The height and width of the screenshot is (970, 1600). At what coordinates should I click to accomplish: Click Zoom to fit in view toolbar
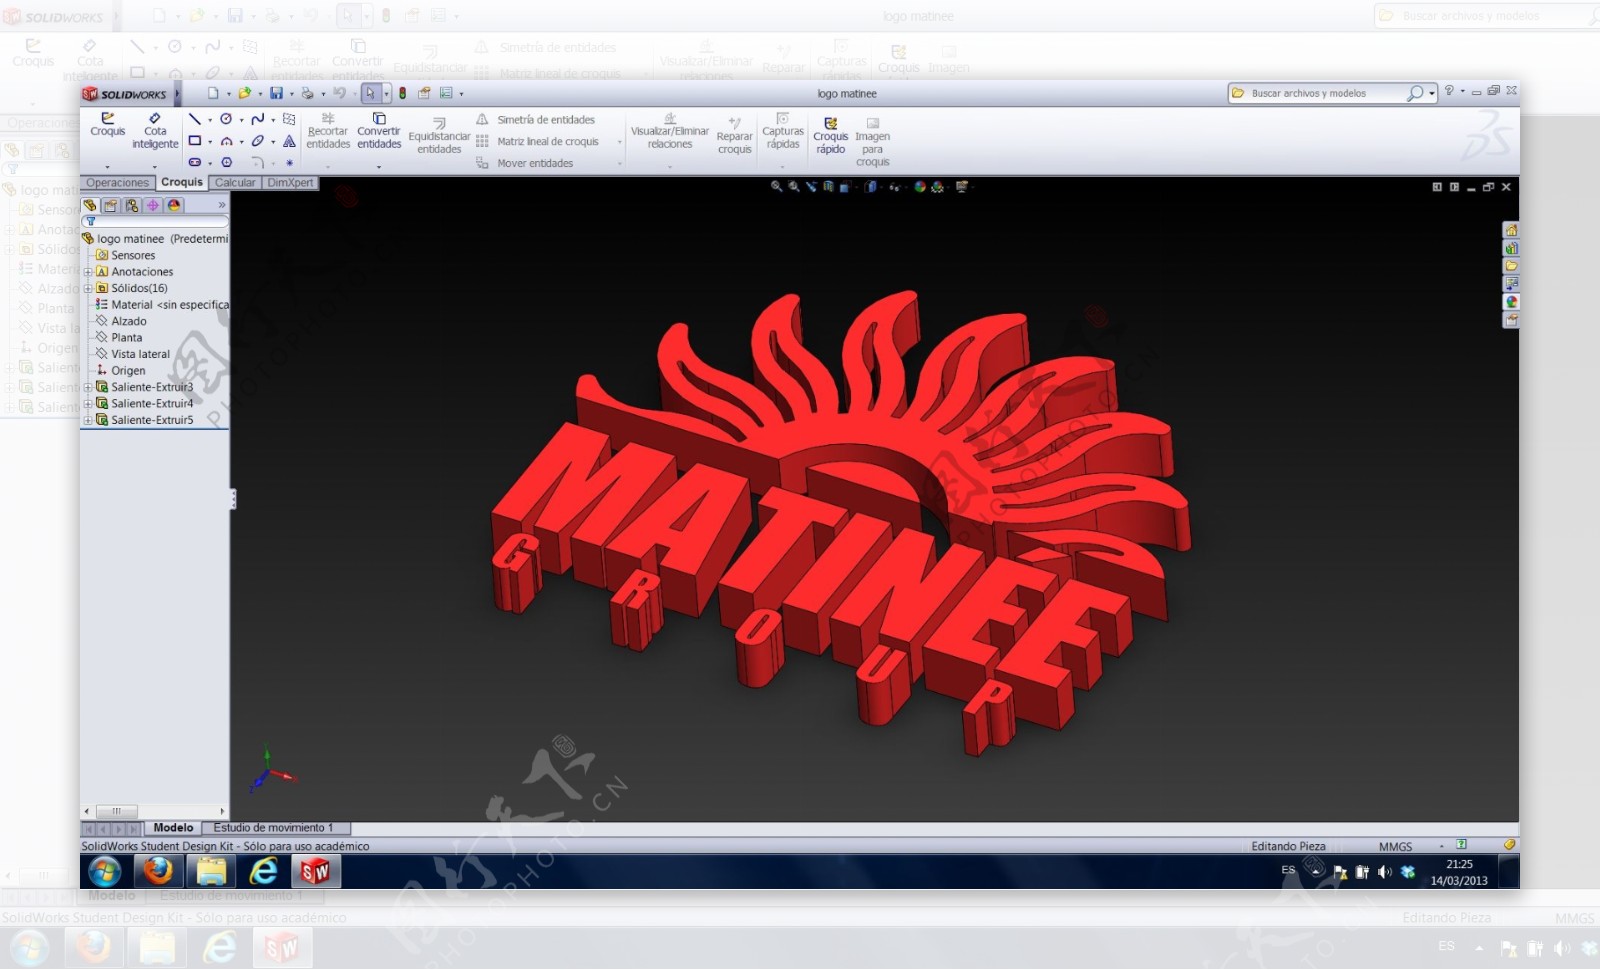click(x=776, y=187)
